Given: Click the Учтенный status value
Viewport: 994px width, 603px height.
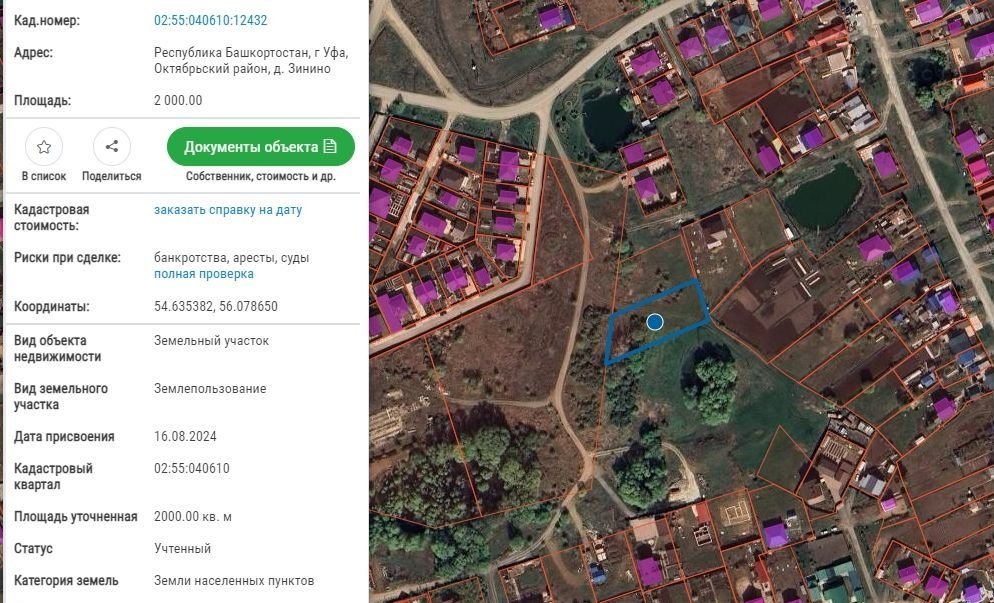Looking at the screenshot, I should pos(182,548).
